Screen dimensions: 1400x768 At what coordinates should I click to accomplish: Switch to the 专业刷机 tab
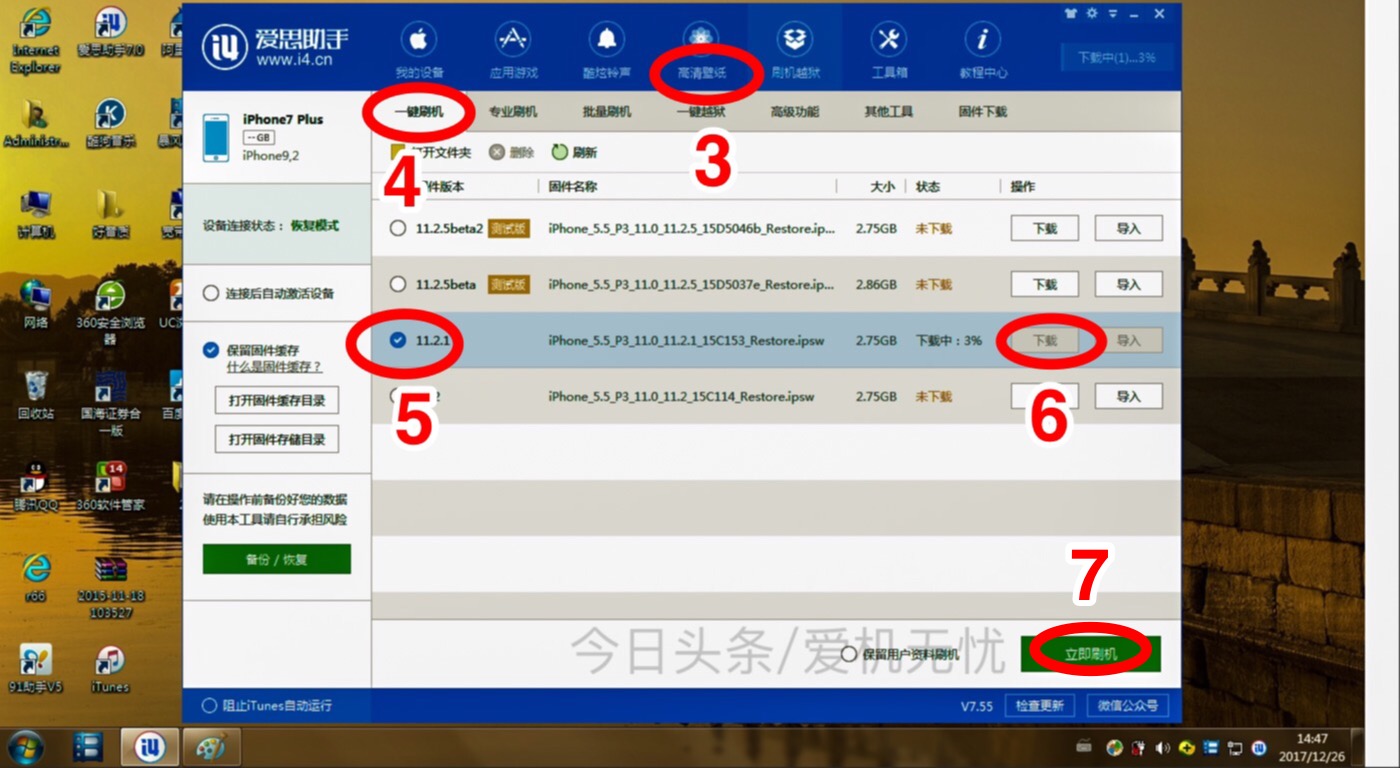(512, 110)
